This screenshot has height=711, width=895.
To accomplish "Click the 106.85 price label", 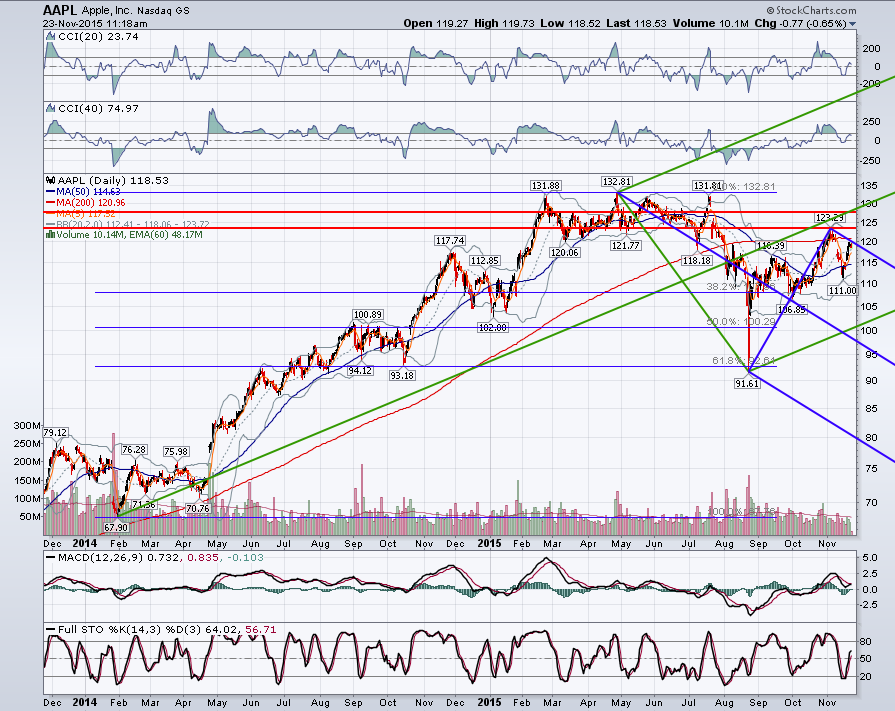I will 792,309.
